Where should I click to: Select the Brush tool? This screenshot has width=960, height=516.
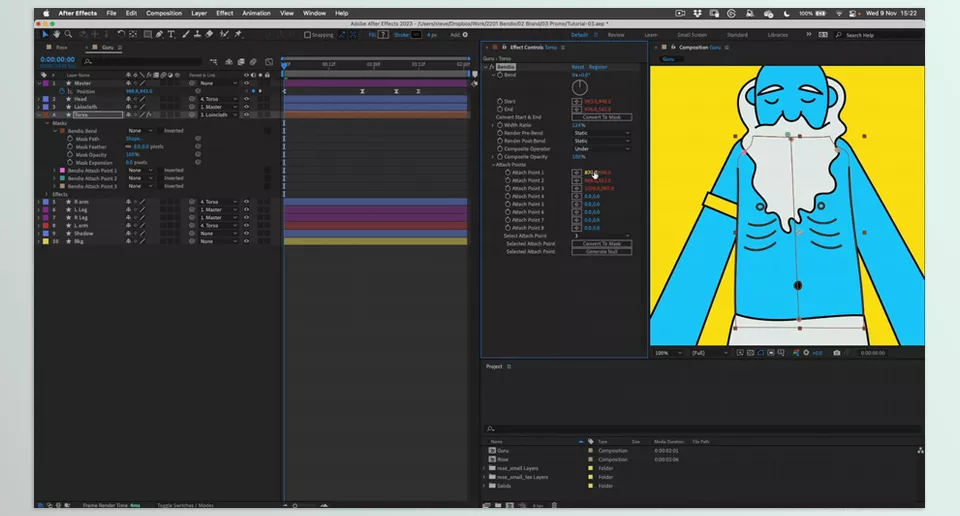186,34
